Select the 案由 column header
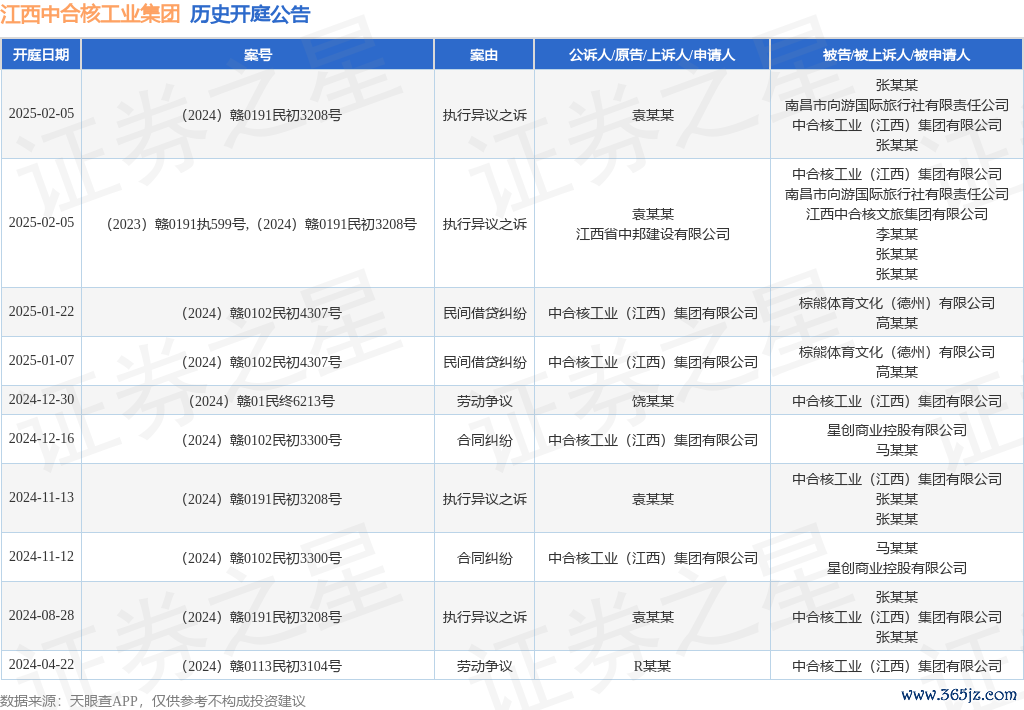This screenshot has width=1024, height=710. 484,55
